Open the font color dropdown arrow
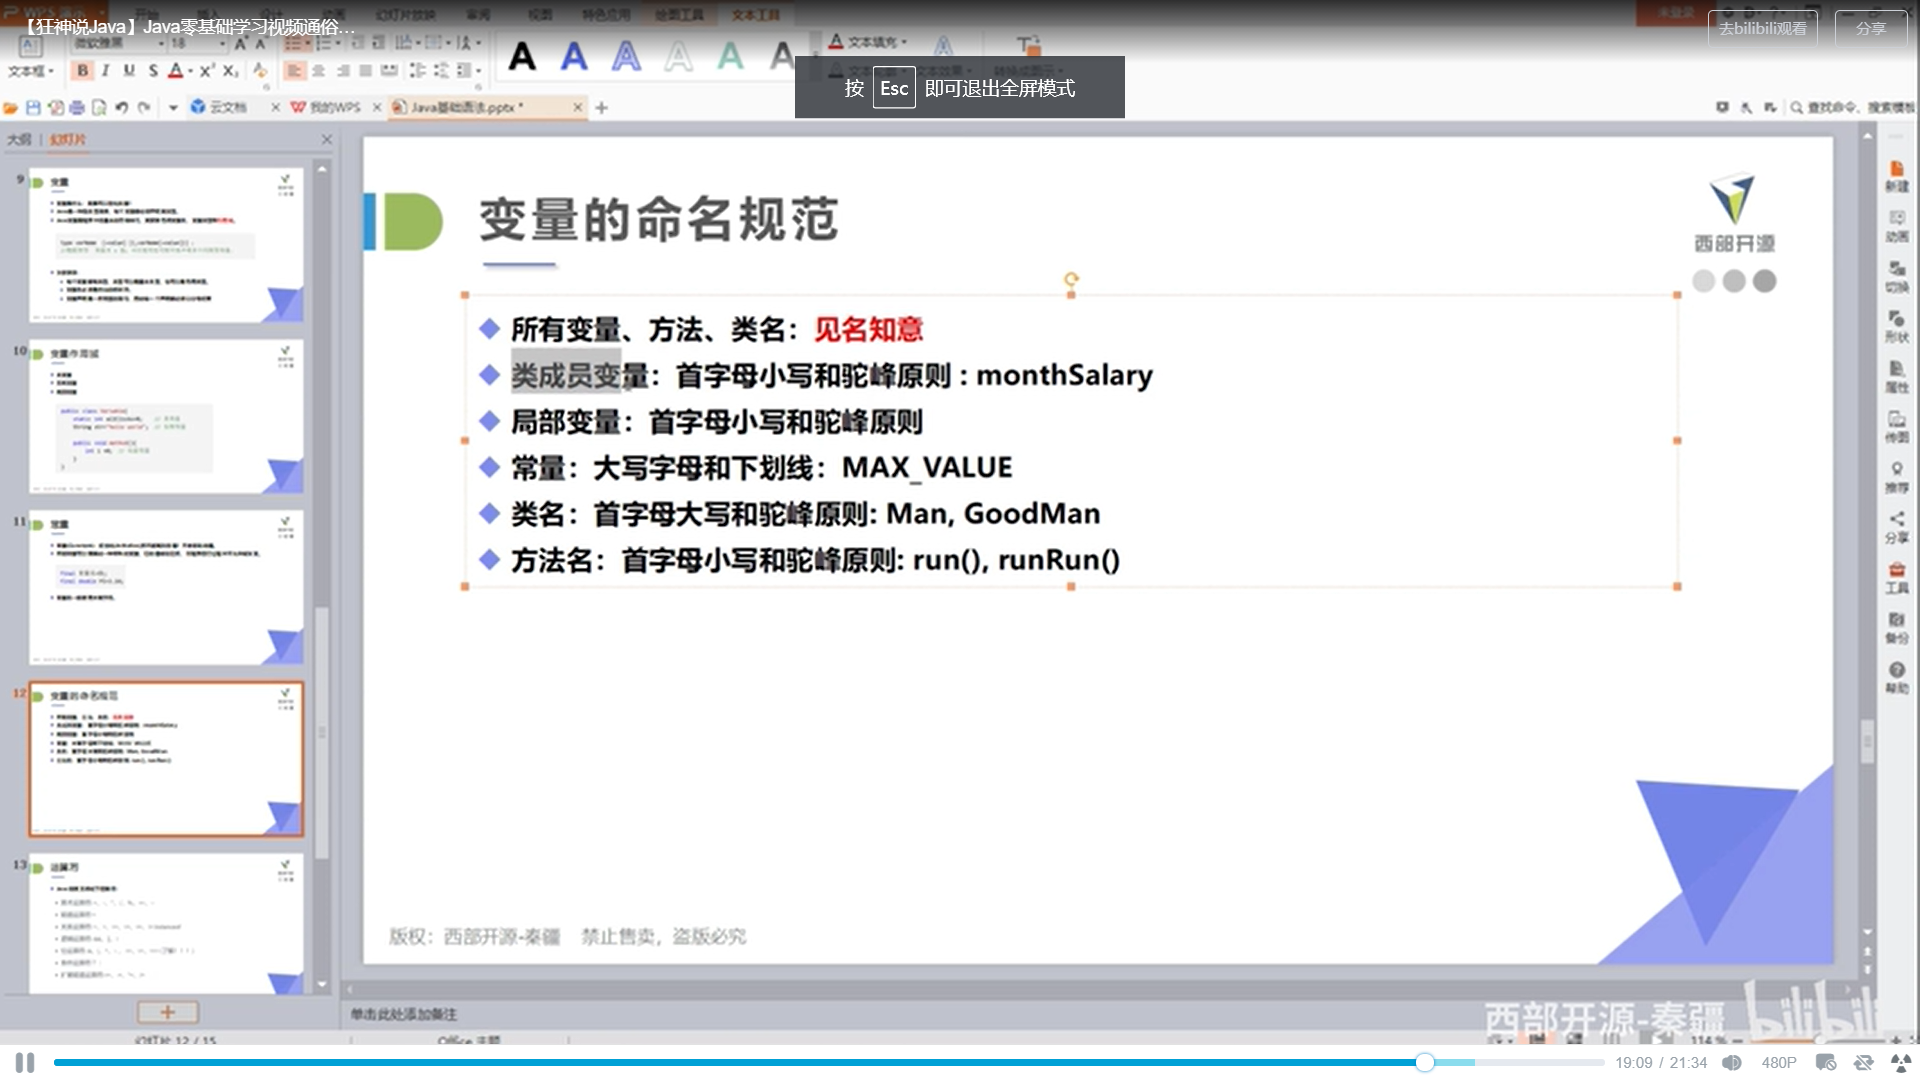This screenshot has height=1080, width=1920. coord(190,71)
